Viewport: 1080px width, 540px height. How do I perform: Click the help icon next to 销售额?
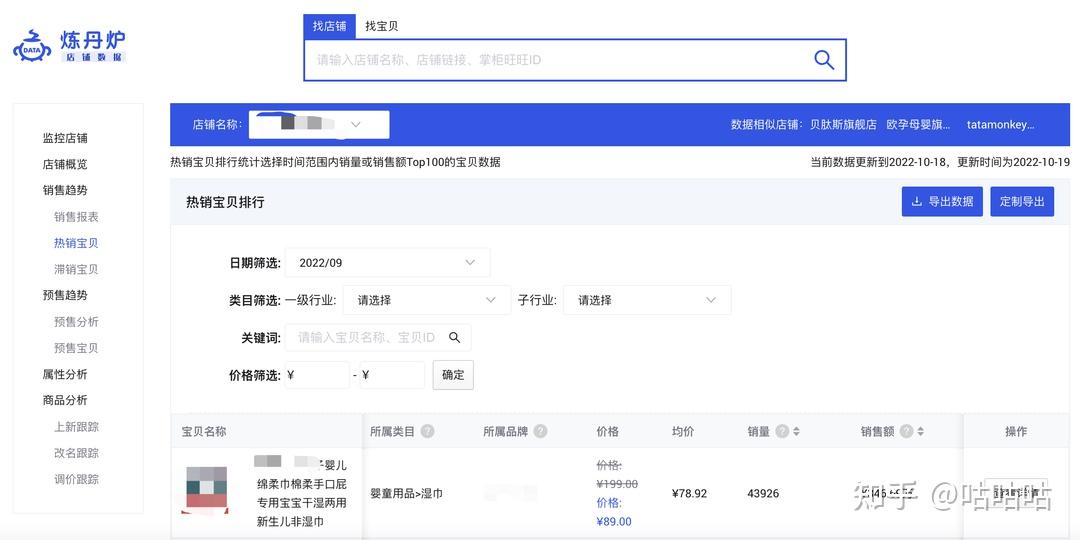pos(906,431)
